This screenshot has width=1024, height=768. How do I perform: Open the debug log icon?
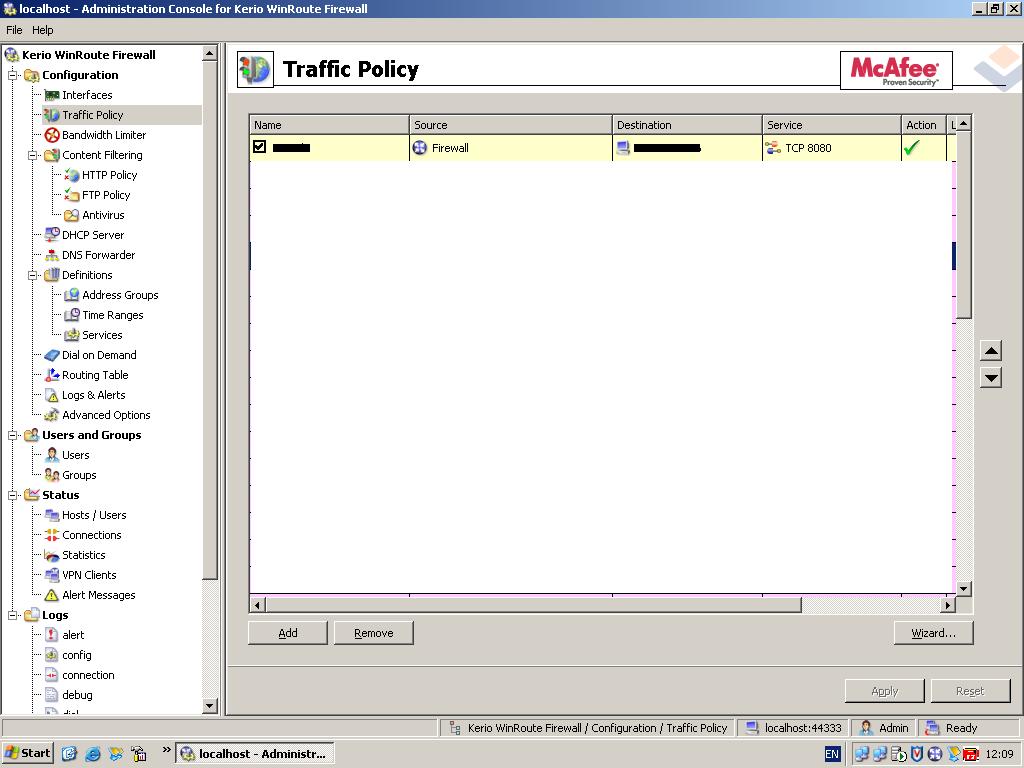click(x=52, y=696)
